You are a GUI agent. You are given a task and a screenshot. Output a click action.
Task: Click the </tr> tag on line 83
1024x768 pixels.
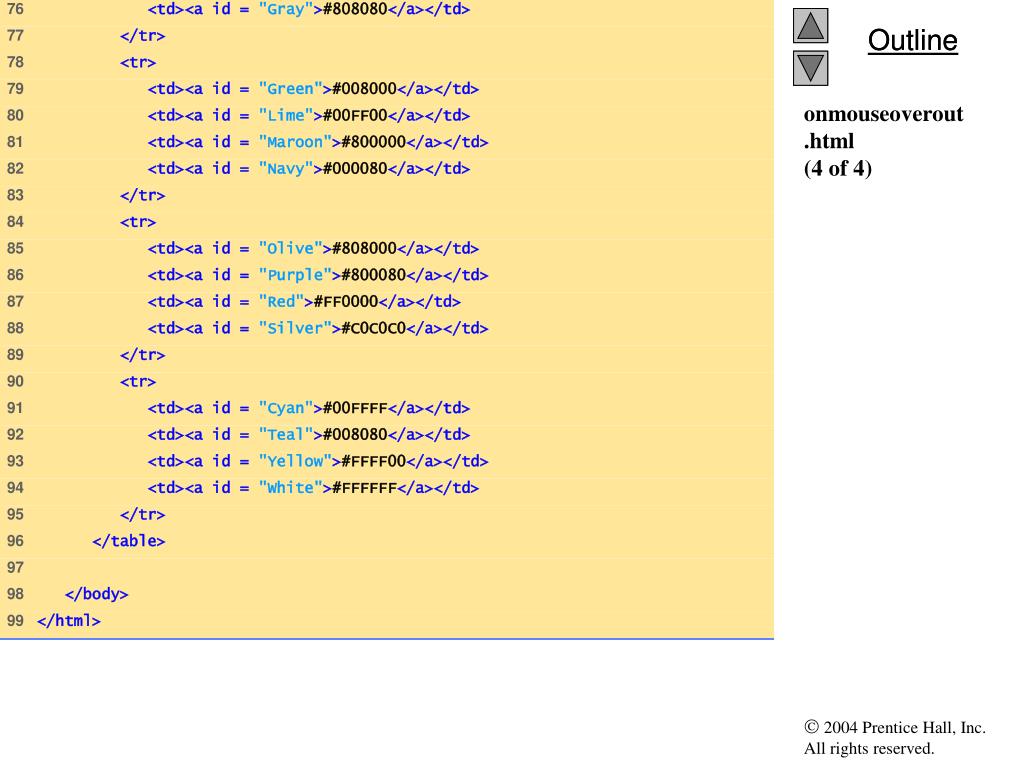click(142, 195)
